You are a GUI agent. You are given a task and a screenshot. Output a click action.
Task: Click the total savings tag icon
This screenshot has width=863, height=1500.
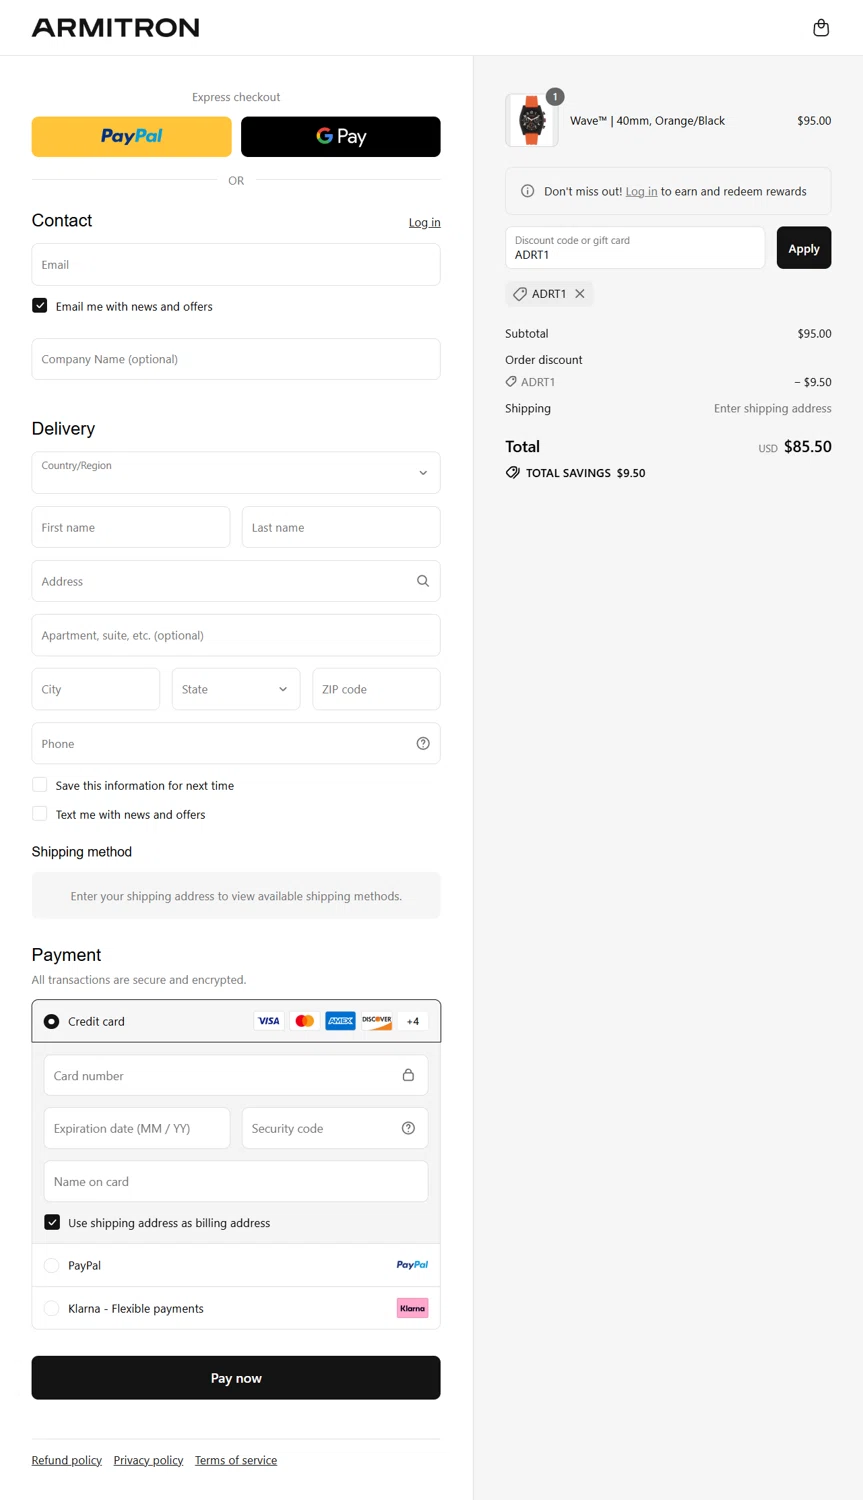point(513,473)
